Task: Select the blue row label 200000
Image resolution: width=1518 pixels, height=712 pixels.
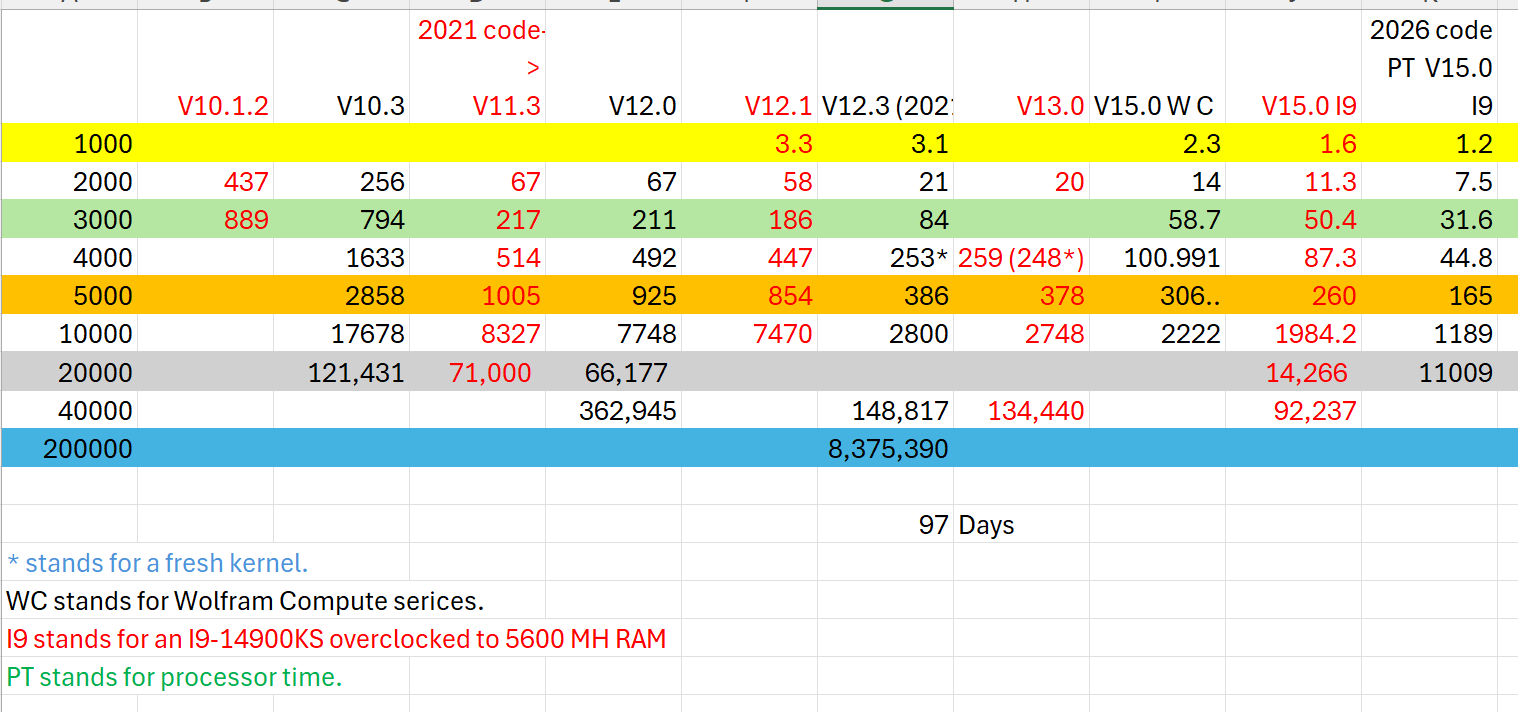Action: coord(69,448)
